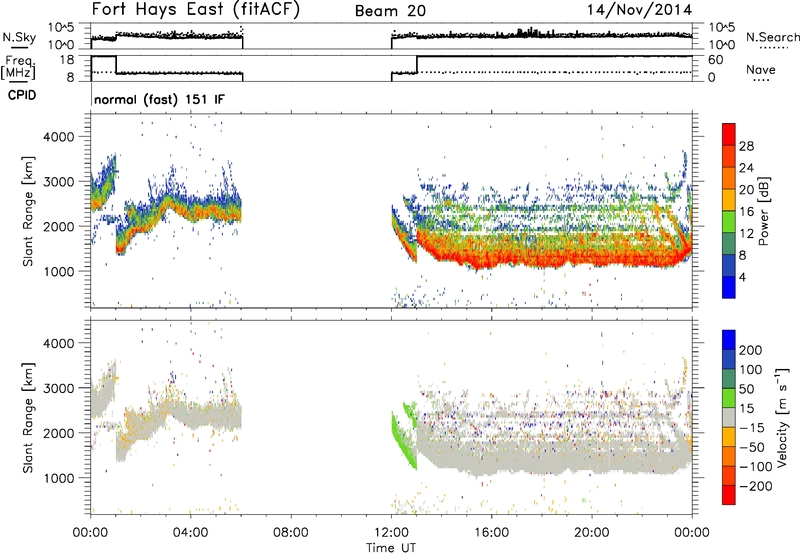Viewport: 800px width, 554px height.
Task: Click the '20:00' time axis label
Action: tap(592, 533)
